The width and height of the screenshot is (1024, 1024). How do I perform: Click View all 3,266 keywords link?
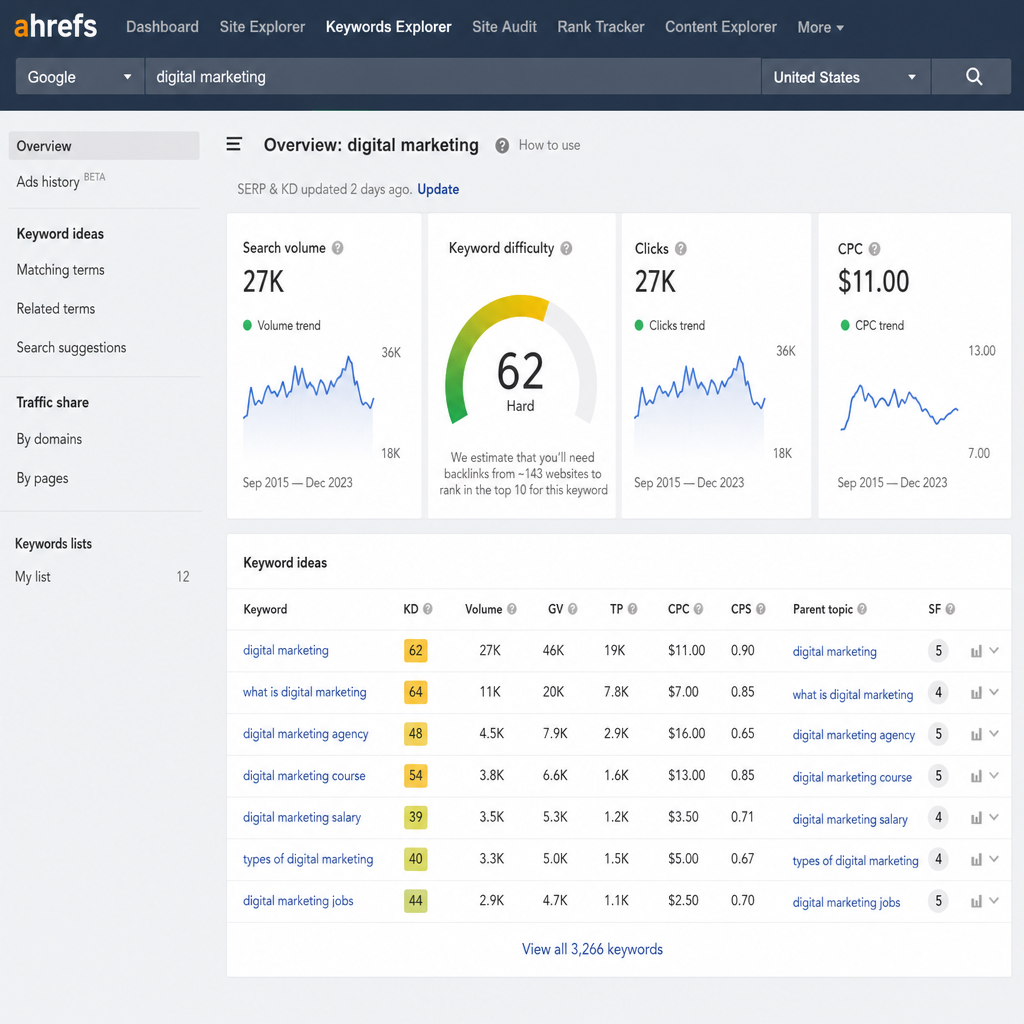592,949
